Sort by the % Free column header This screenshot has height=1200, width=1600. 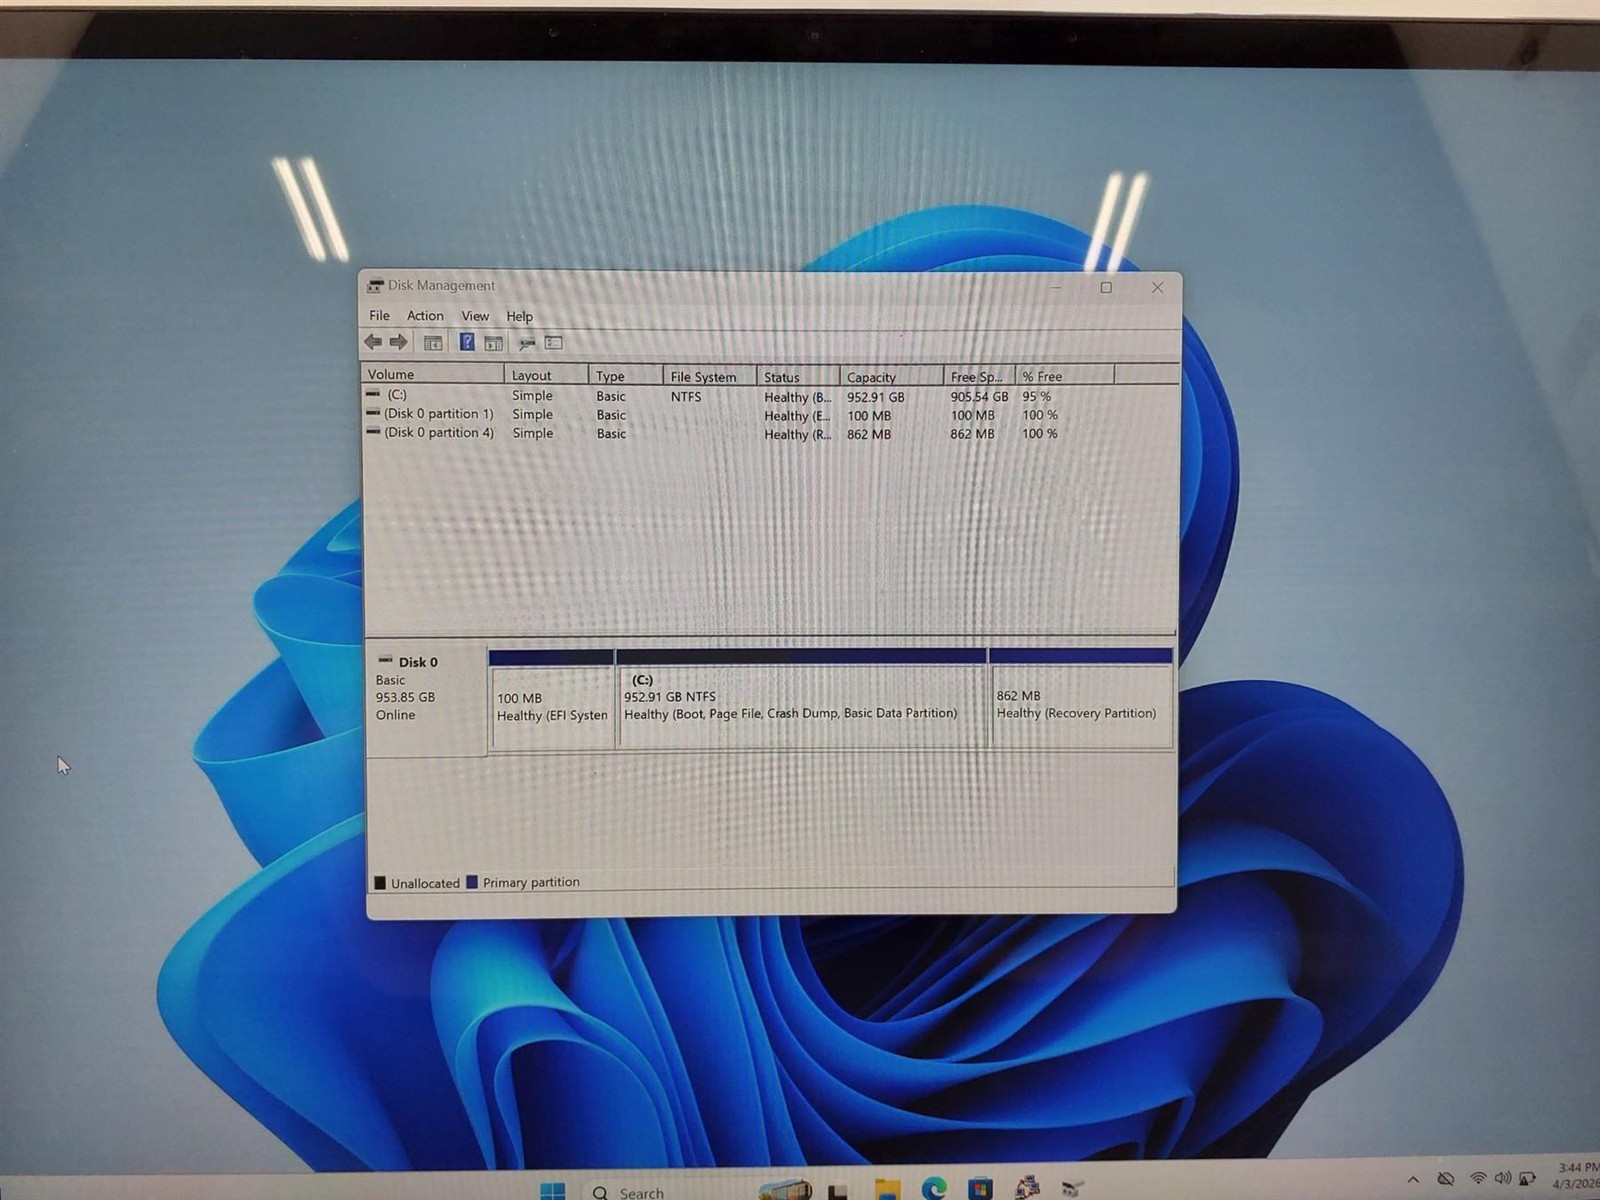pos(1064,376)
